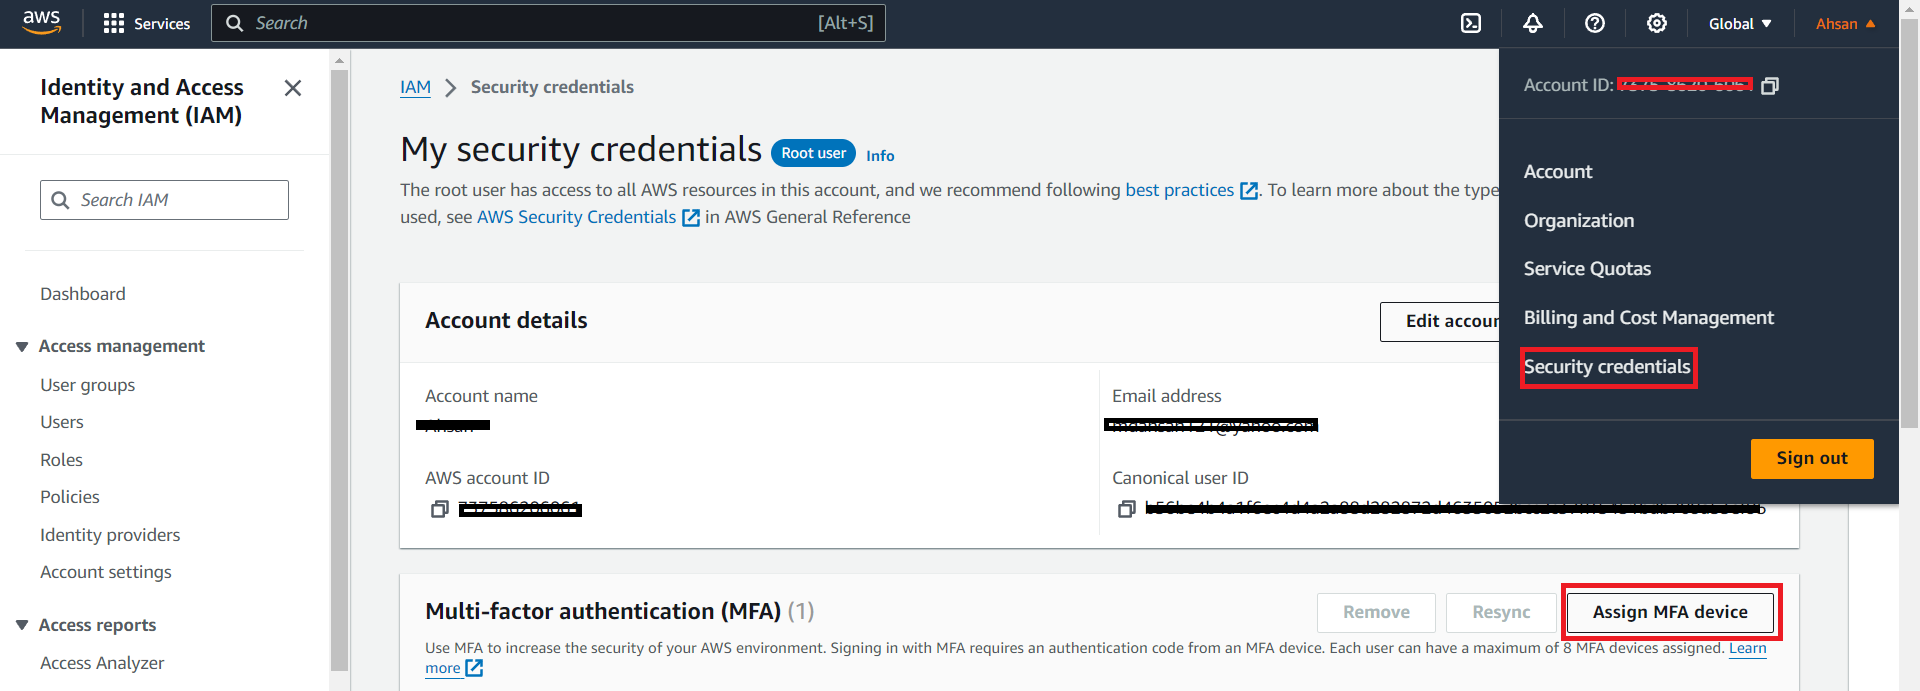
Task: Select Security credentials from account menu
Action: [1607, 367]
